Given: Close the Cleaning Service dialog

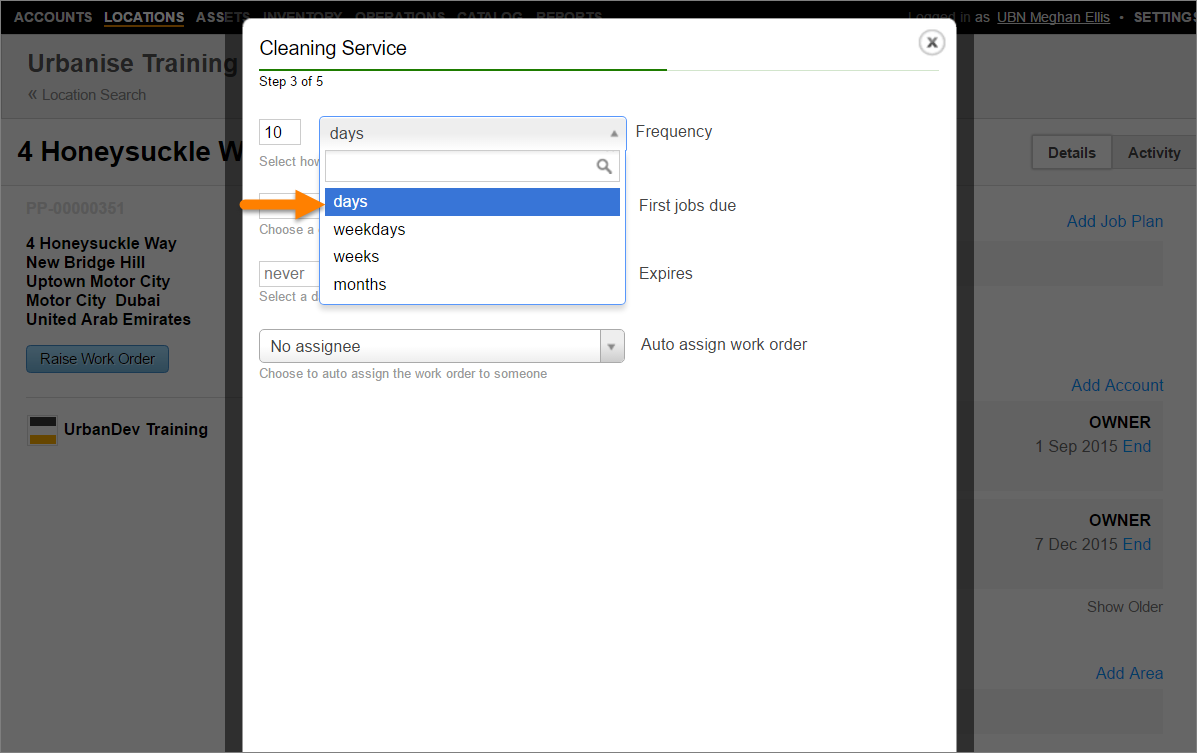Looking at the screenshot, I should tap(931, 42).
